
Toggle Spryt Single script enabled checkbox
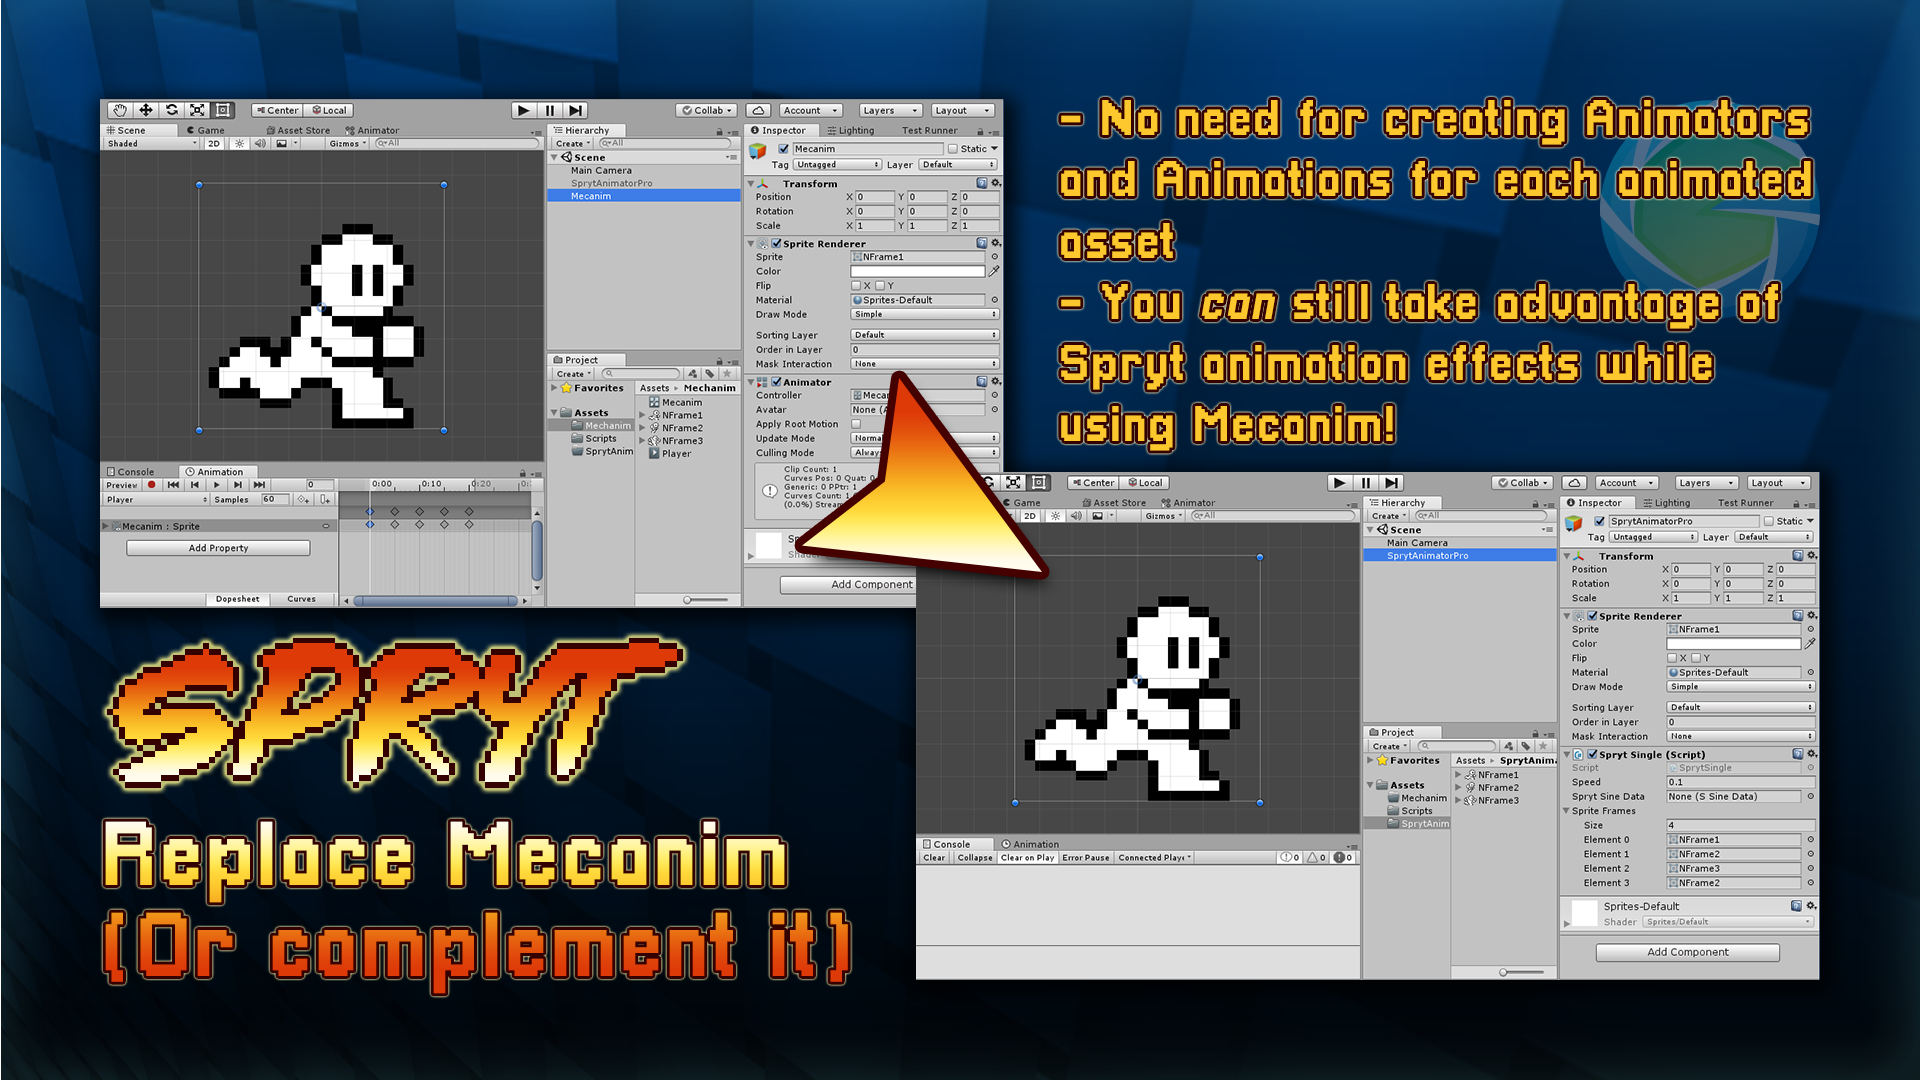tap(1593, 754)
